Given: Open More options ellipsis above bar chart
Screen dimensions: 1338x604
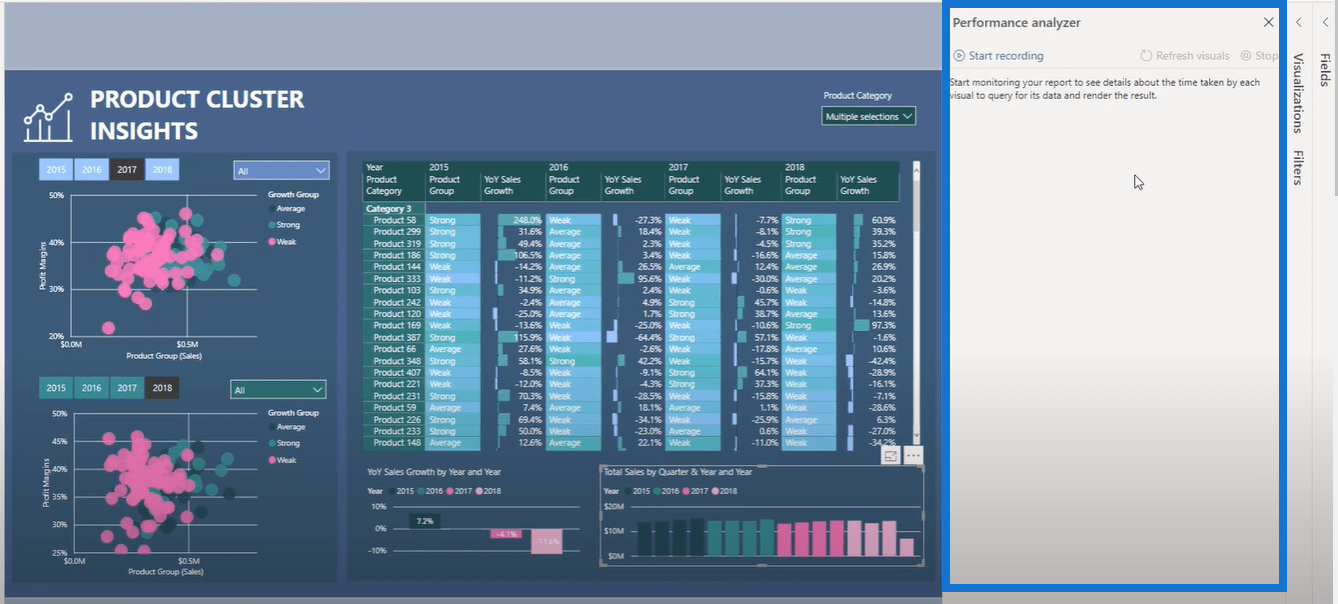Looking at the screenshot, I should pyautogui.click(x=913, y=455).
